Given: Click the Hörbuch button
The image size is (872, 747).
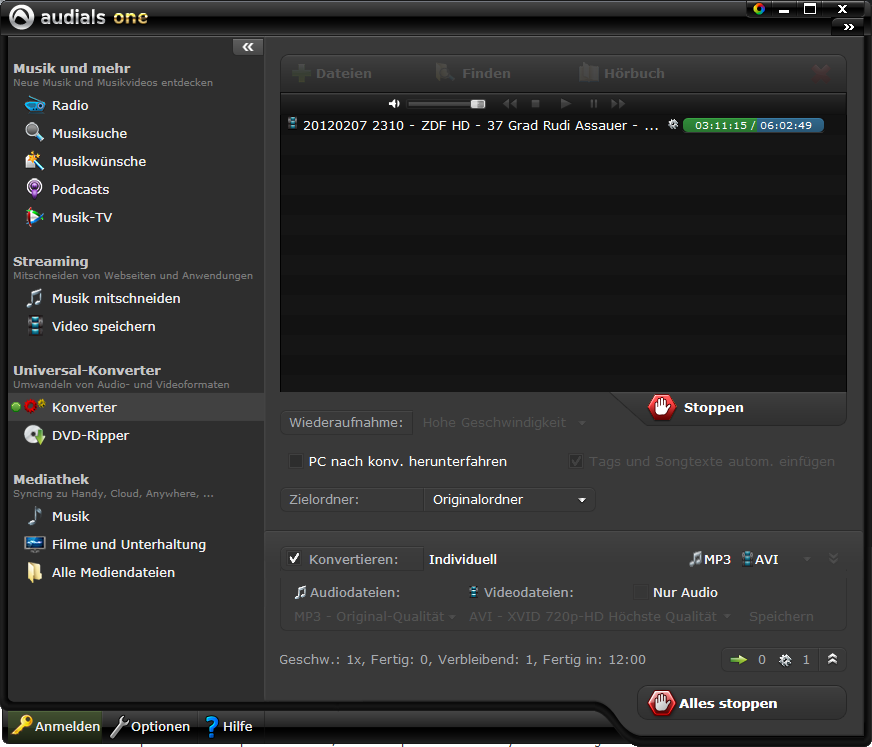Looking at the screenshot, I should [621, 73].
